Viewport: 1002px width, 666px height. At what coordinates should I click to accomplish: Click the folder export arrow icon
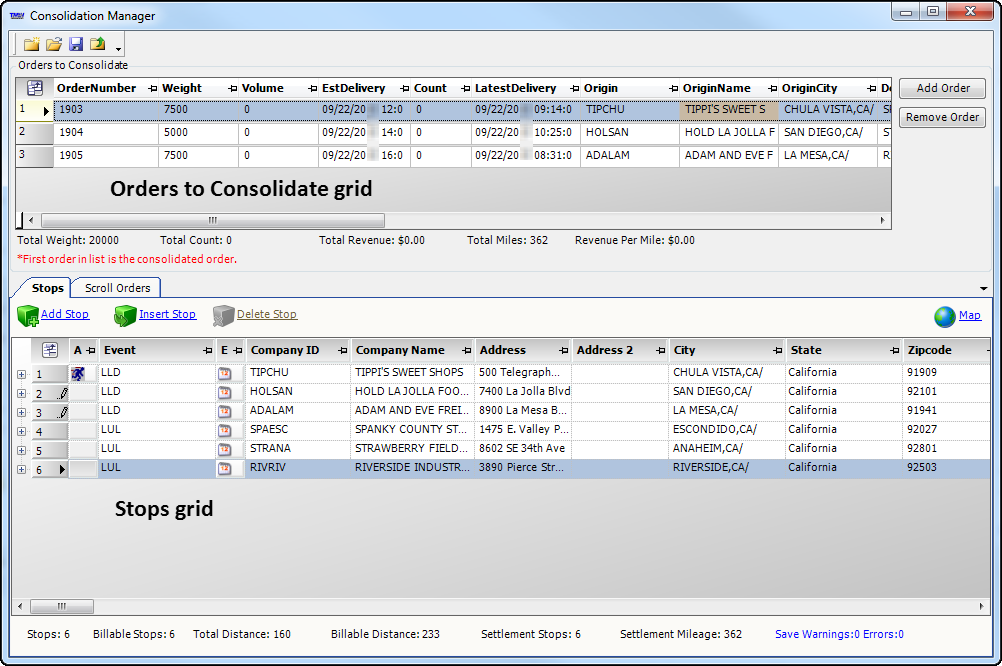pos(98,44)
